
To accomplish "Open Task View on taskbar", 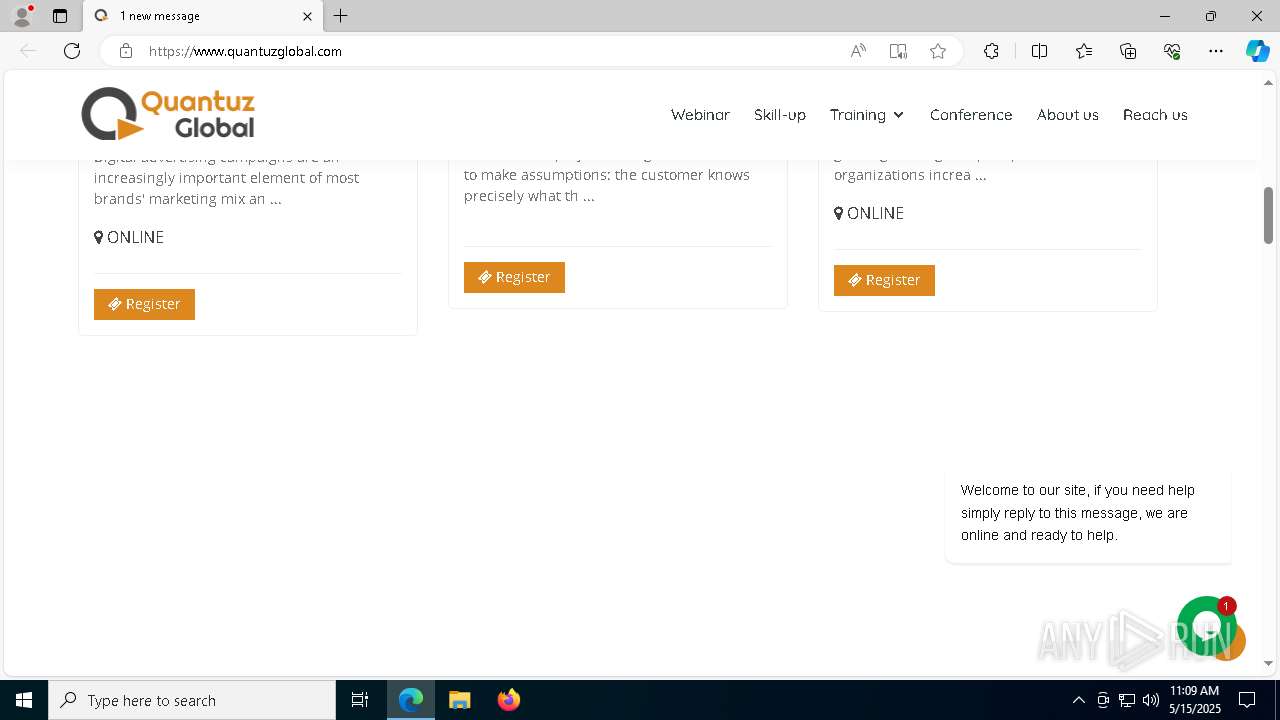I will 360,700.
